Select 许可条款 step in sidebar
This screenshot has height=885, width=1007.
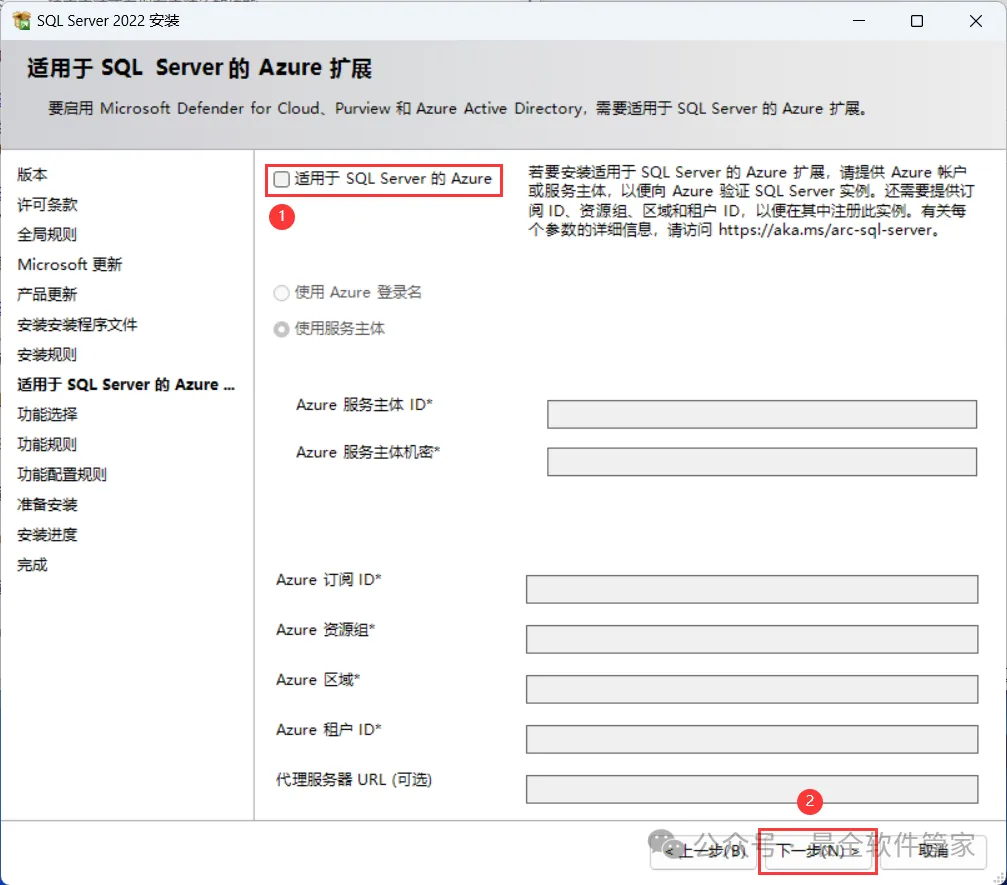[x=47, y=204]
